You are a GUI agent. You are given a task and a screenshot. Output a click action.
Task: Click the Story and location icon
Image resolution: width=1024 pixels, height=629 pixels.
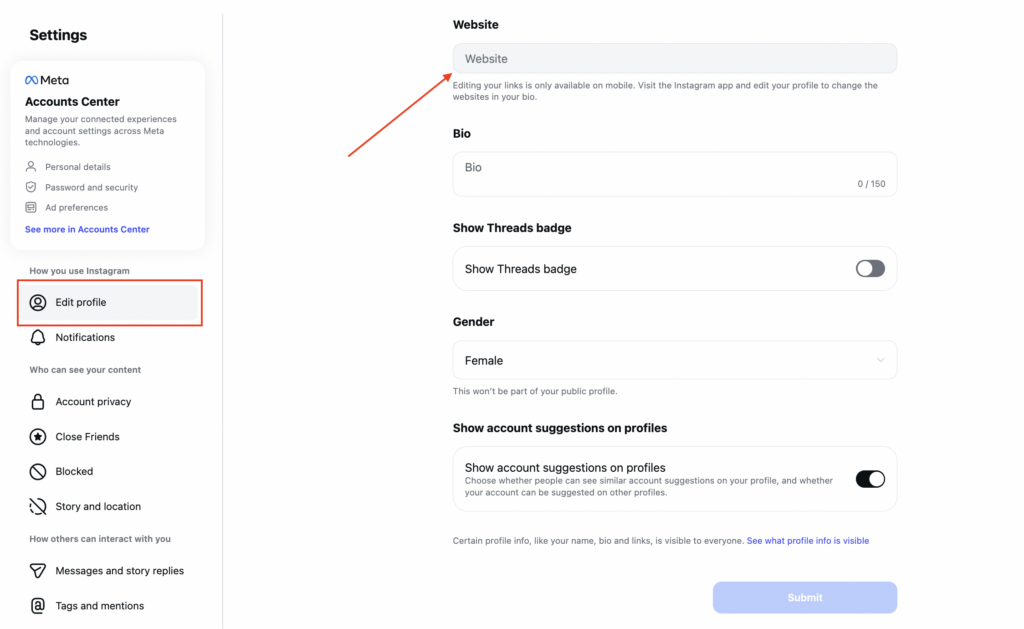coord(38,507)
